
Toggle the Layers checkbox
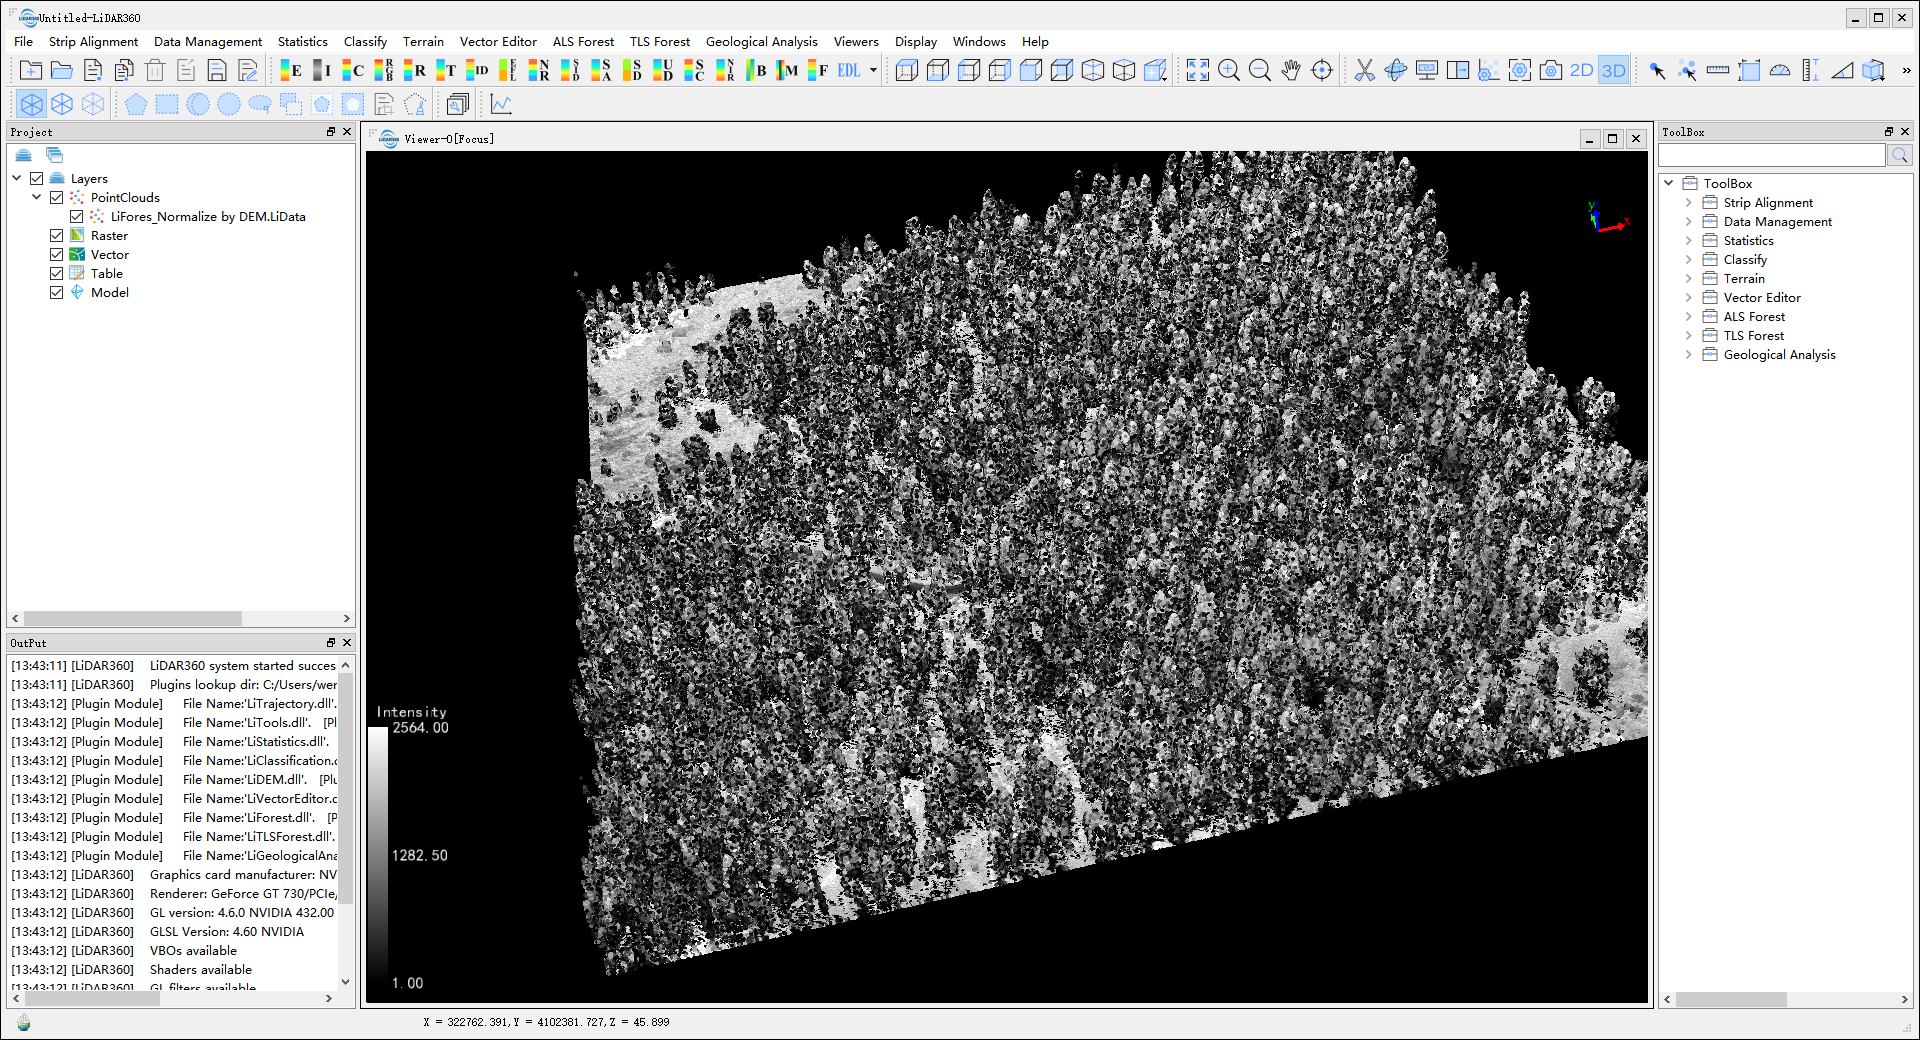(37, 179)
